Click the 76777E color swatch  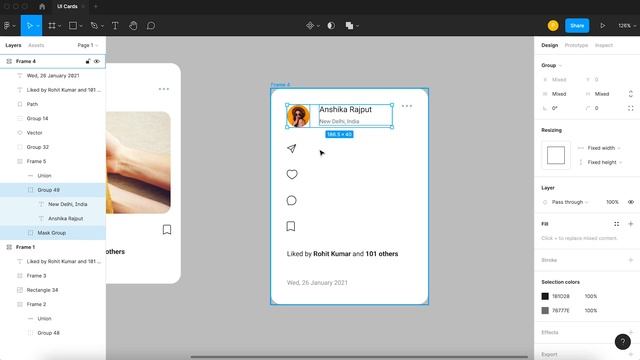545,310
